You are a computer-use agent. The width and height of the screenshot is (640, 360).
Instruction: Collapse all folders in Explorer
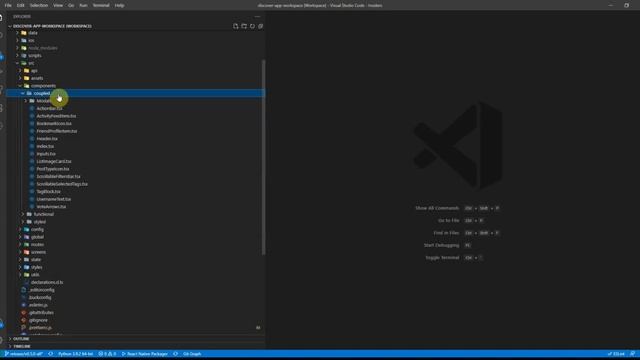[260, 26]
